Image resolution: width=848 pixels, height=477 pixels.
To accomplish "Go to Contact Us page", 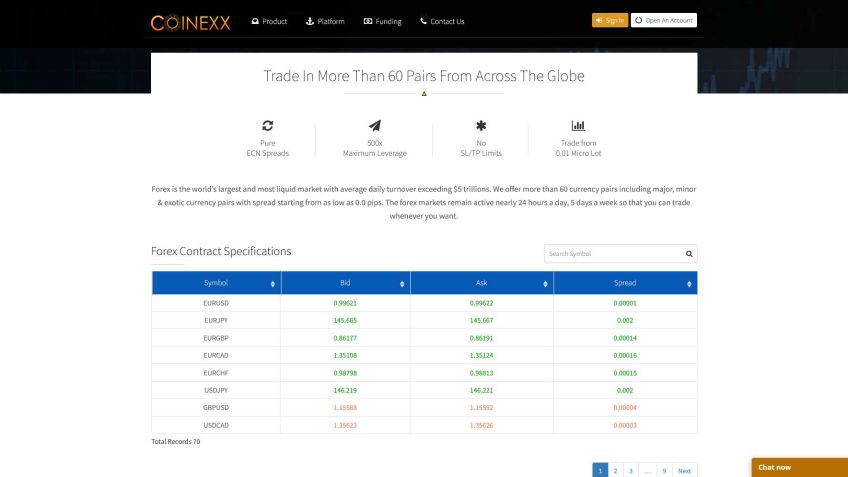I will [442, 21].
